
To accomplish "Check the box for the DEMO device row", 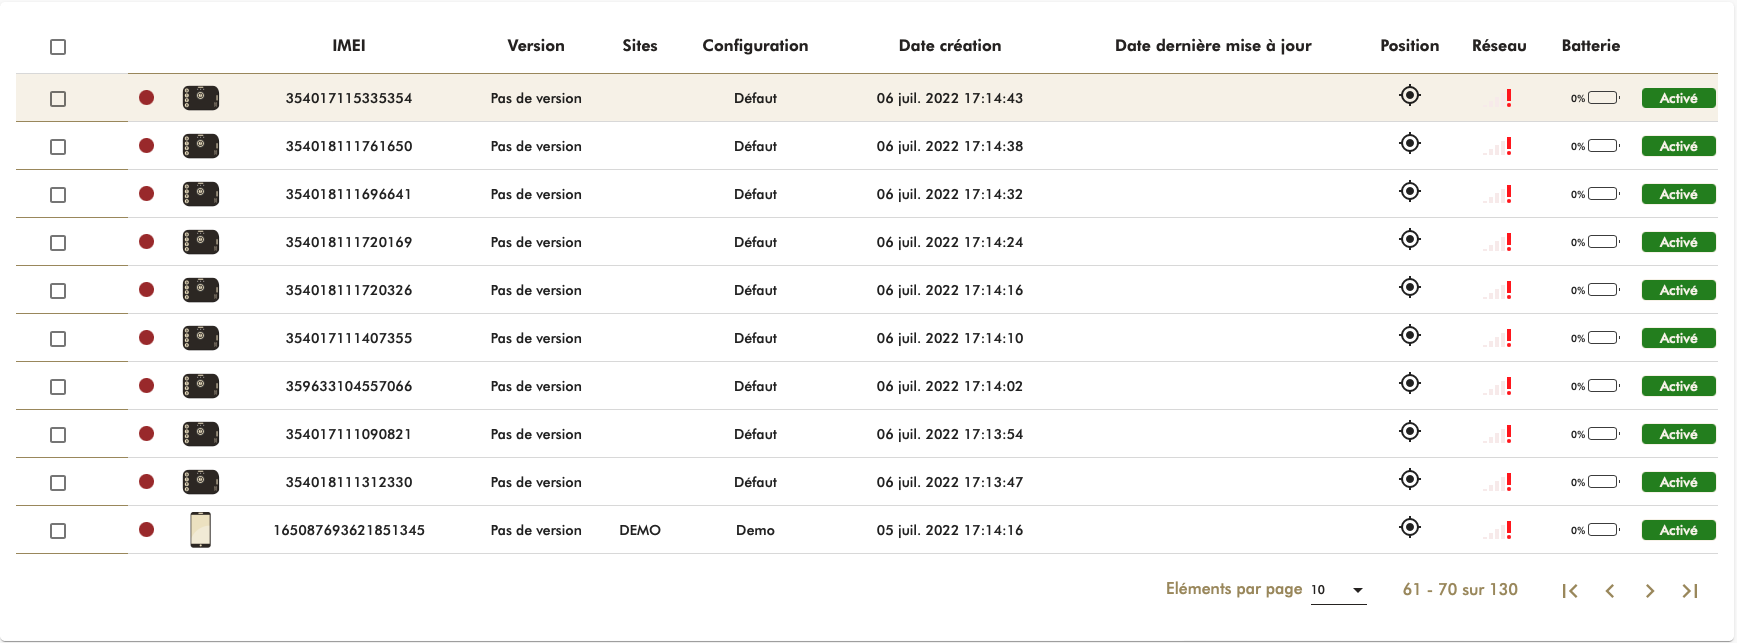I will coord(58,531).
